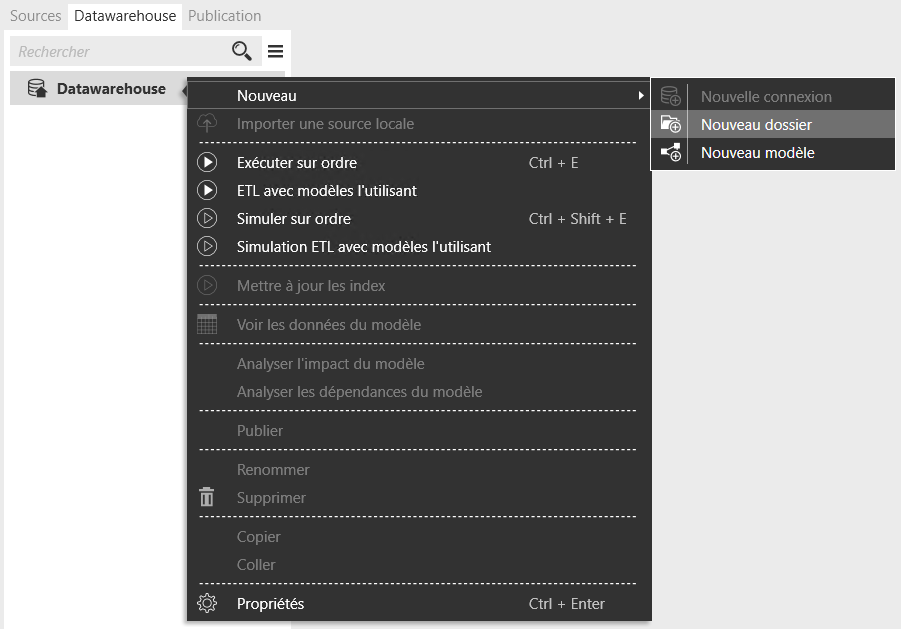Screen dimensions: 901x629
Task: Click the Datawarehouse database icon
Action: point(37,89)
